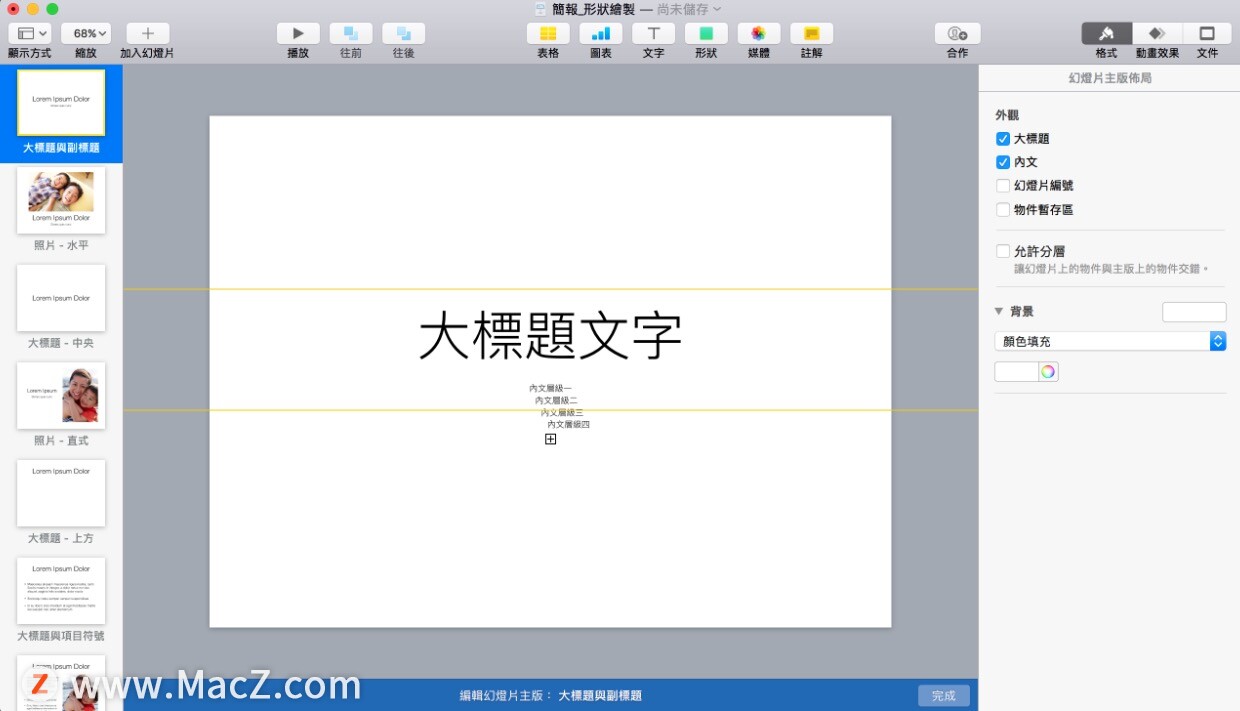Insert a chart with the 圖表 icon
The height and width of the screenshot is (711, 1240).
601,33
